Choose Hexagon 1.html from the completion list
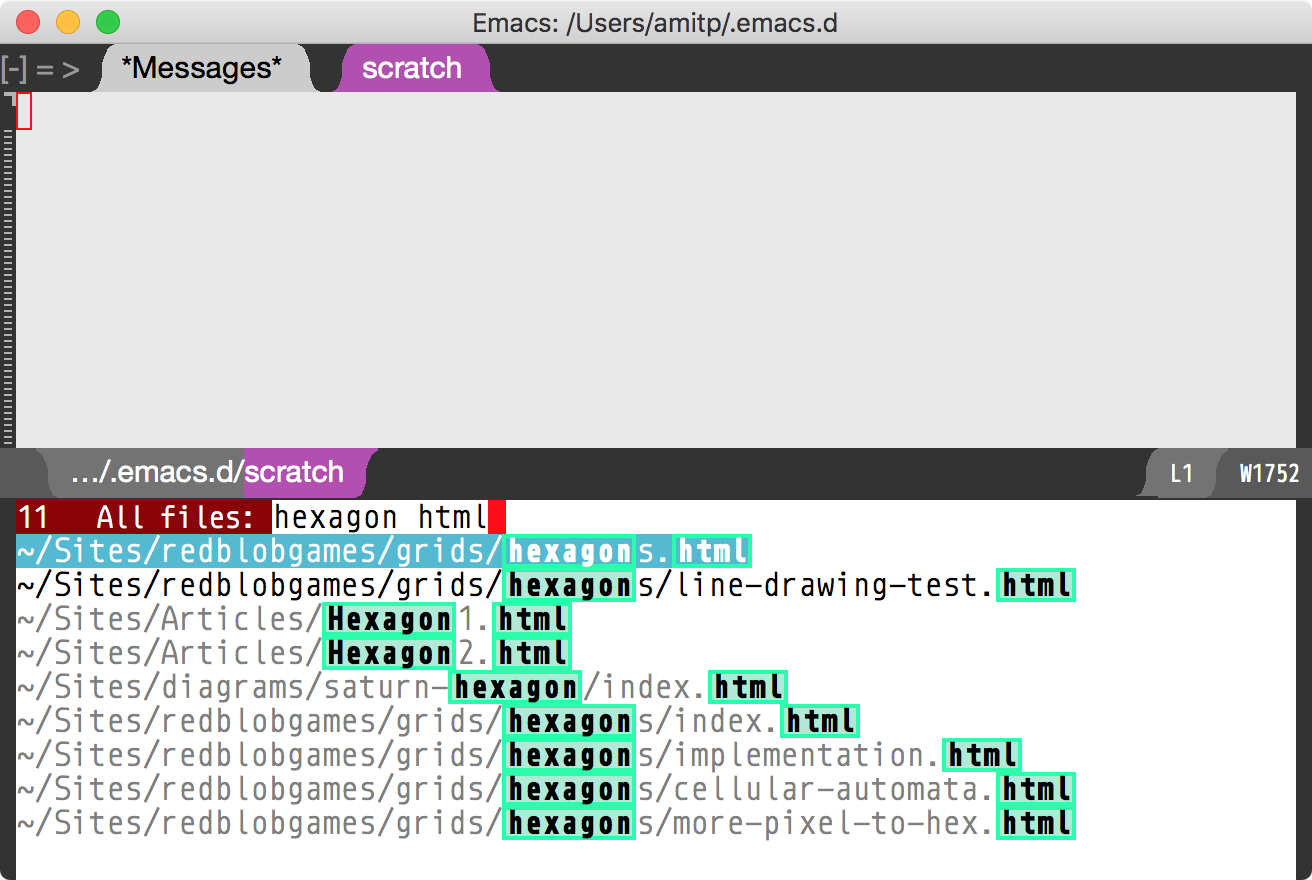1312x880 pixels. [x=300, y=619]
